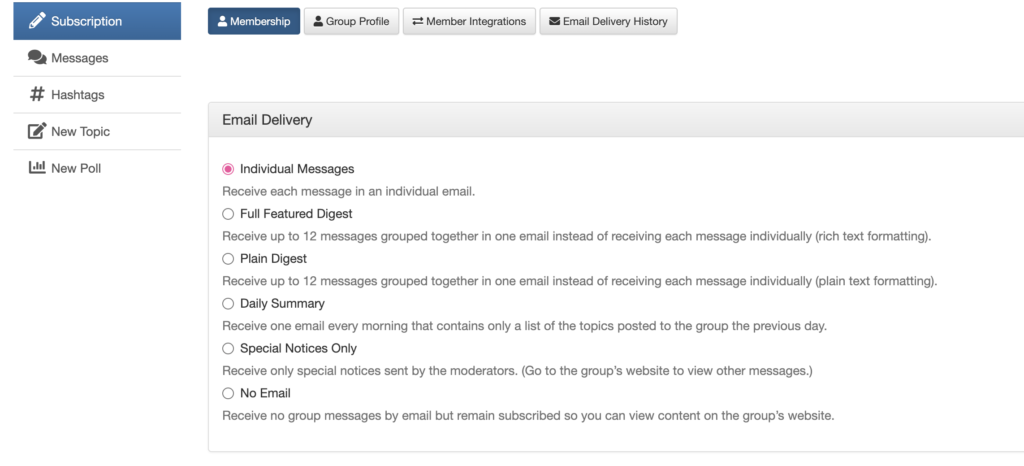Switch to the Email Delivery History tab

[x=608, y=22]
